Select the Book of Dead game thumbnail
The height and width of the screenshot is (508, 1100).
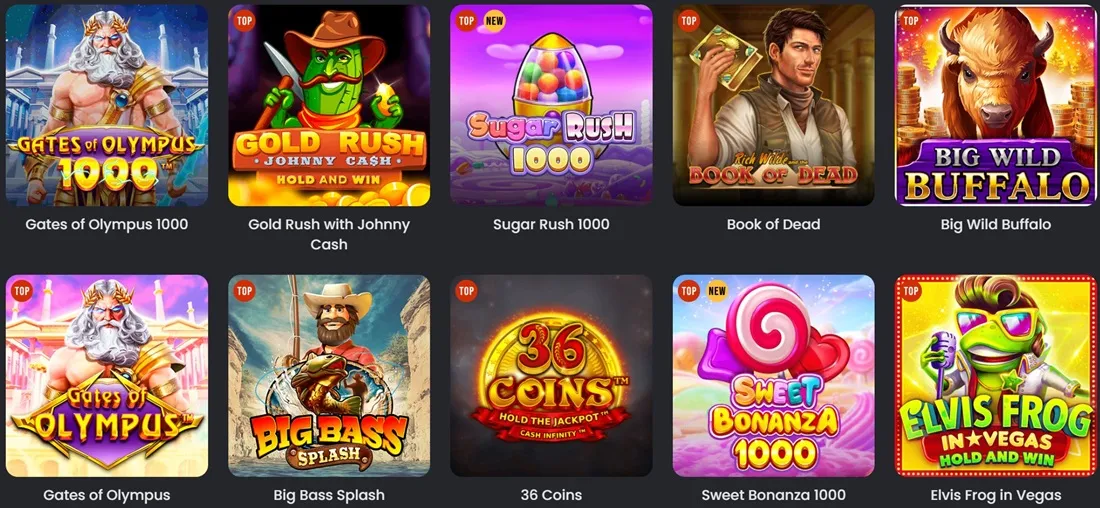[x=774, y=105]
